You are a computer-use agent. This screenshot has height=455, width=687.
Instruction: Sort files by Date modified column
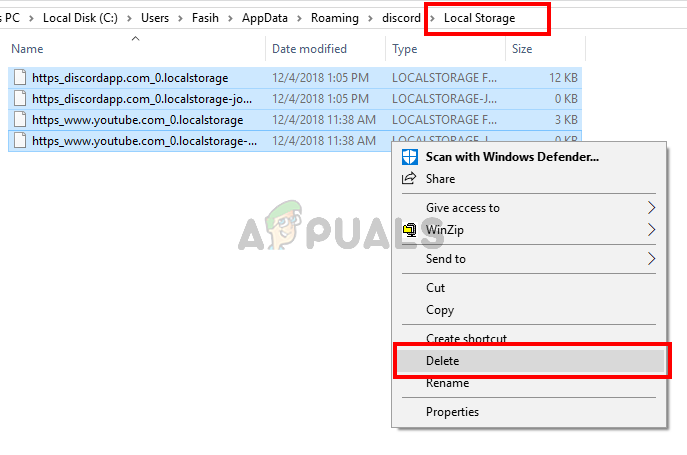coord(309,49)
